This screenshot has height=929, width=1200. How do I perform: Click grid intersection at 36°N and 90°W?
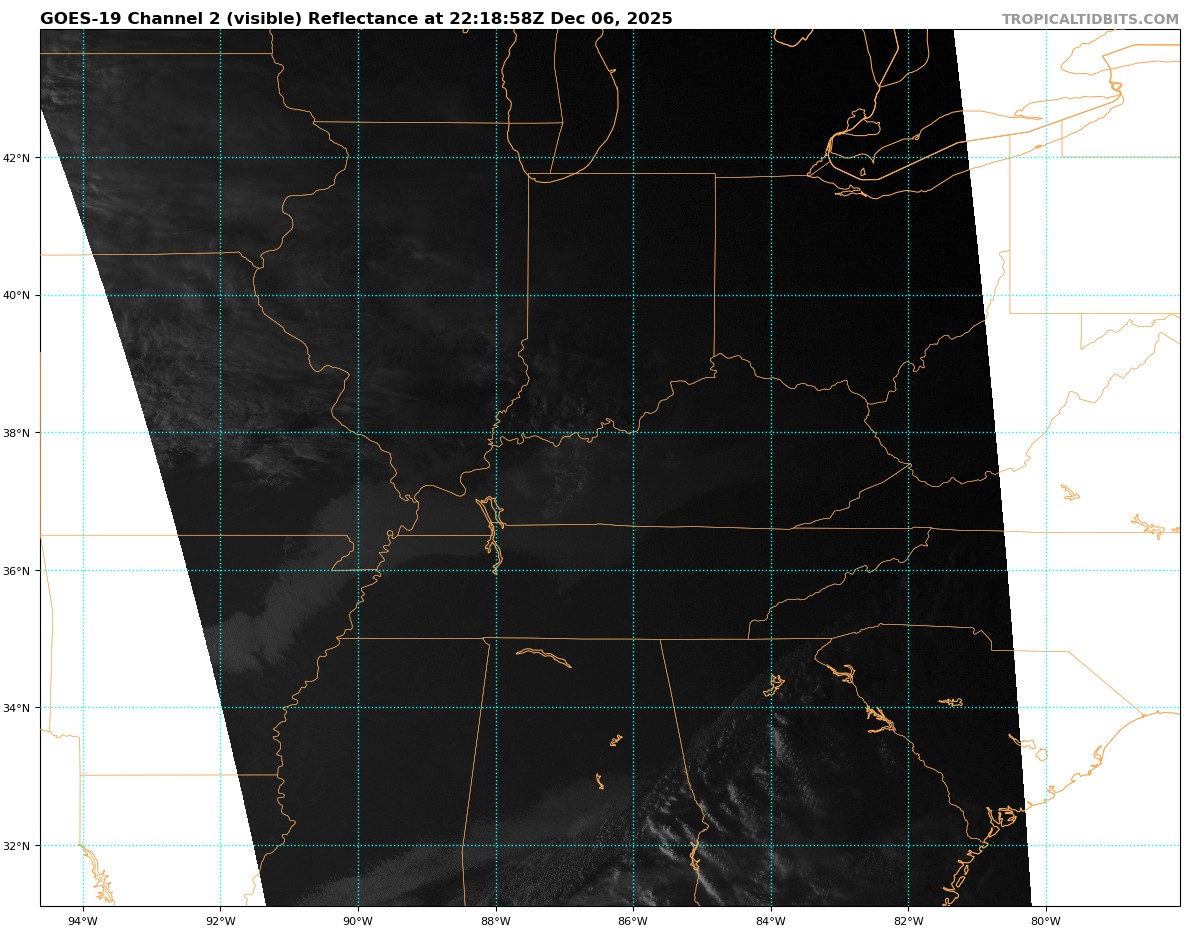click(x=358, y=571)
